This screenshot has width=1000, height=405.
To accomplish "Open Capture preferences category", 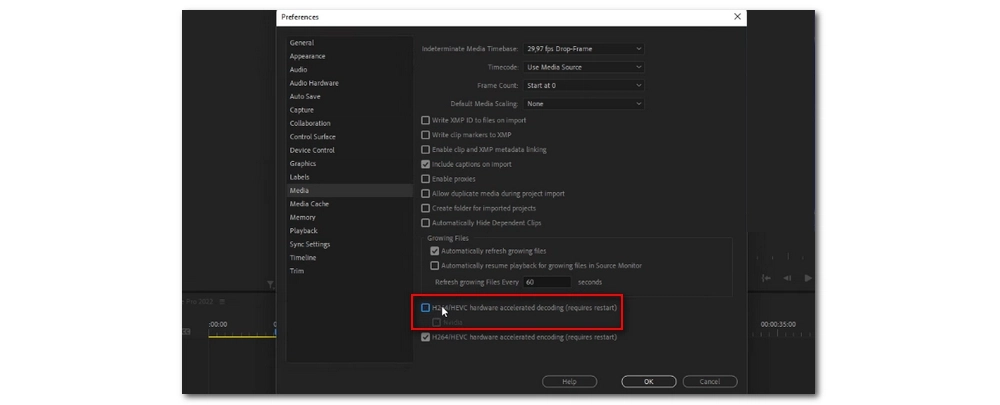I will pyautogui.click(x=302, y=110).
